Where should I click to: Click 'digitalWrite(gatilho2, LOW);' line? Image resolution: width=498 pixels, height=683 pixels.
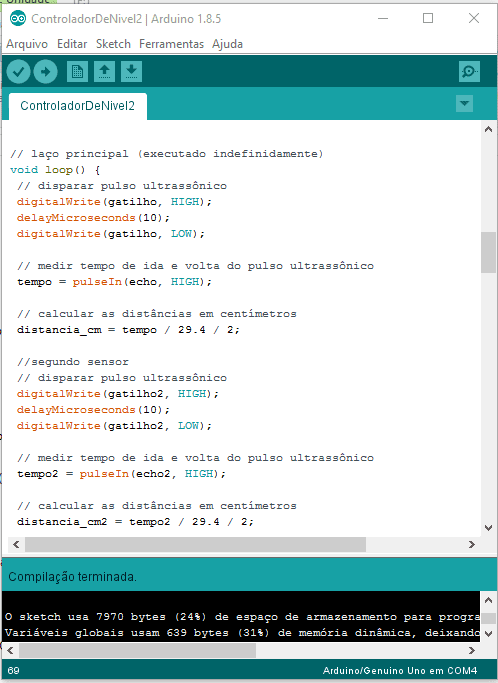pos(114,426)
